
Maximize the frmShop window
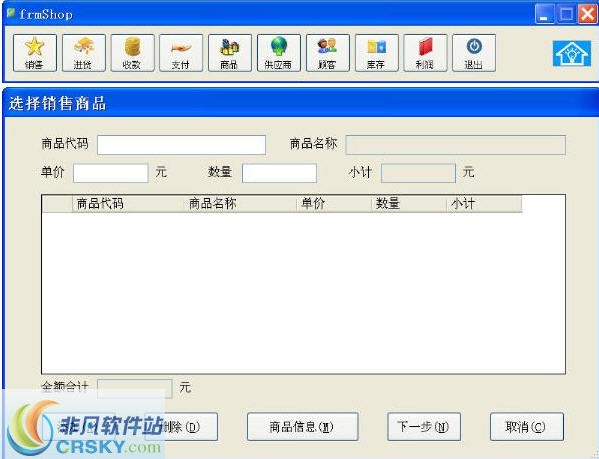(566, 15)
